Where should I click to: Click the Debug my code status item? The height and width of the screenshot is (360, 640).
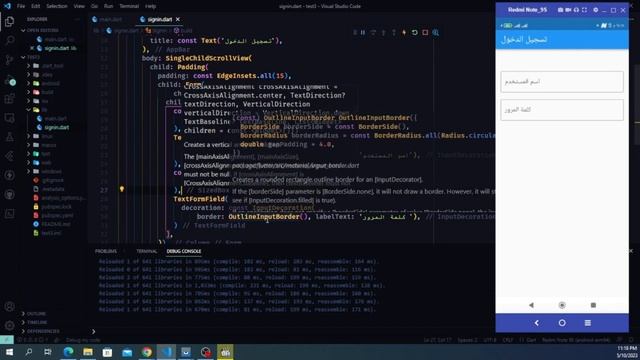click(x=83, y=340)
